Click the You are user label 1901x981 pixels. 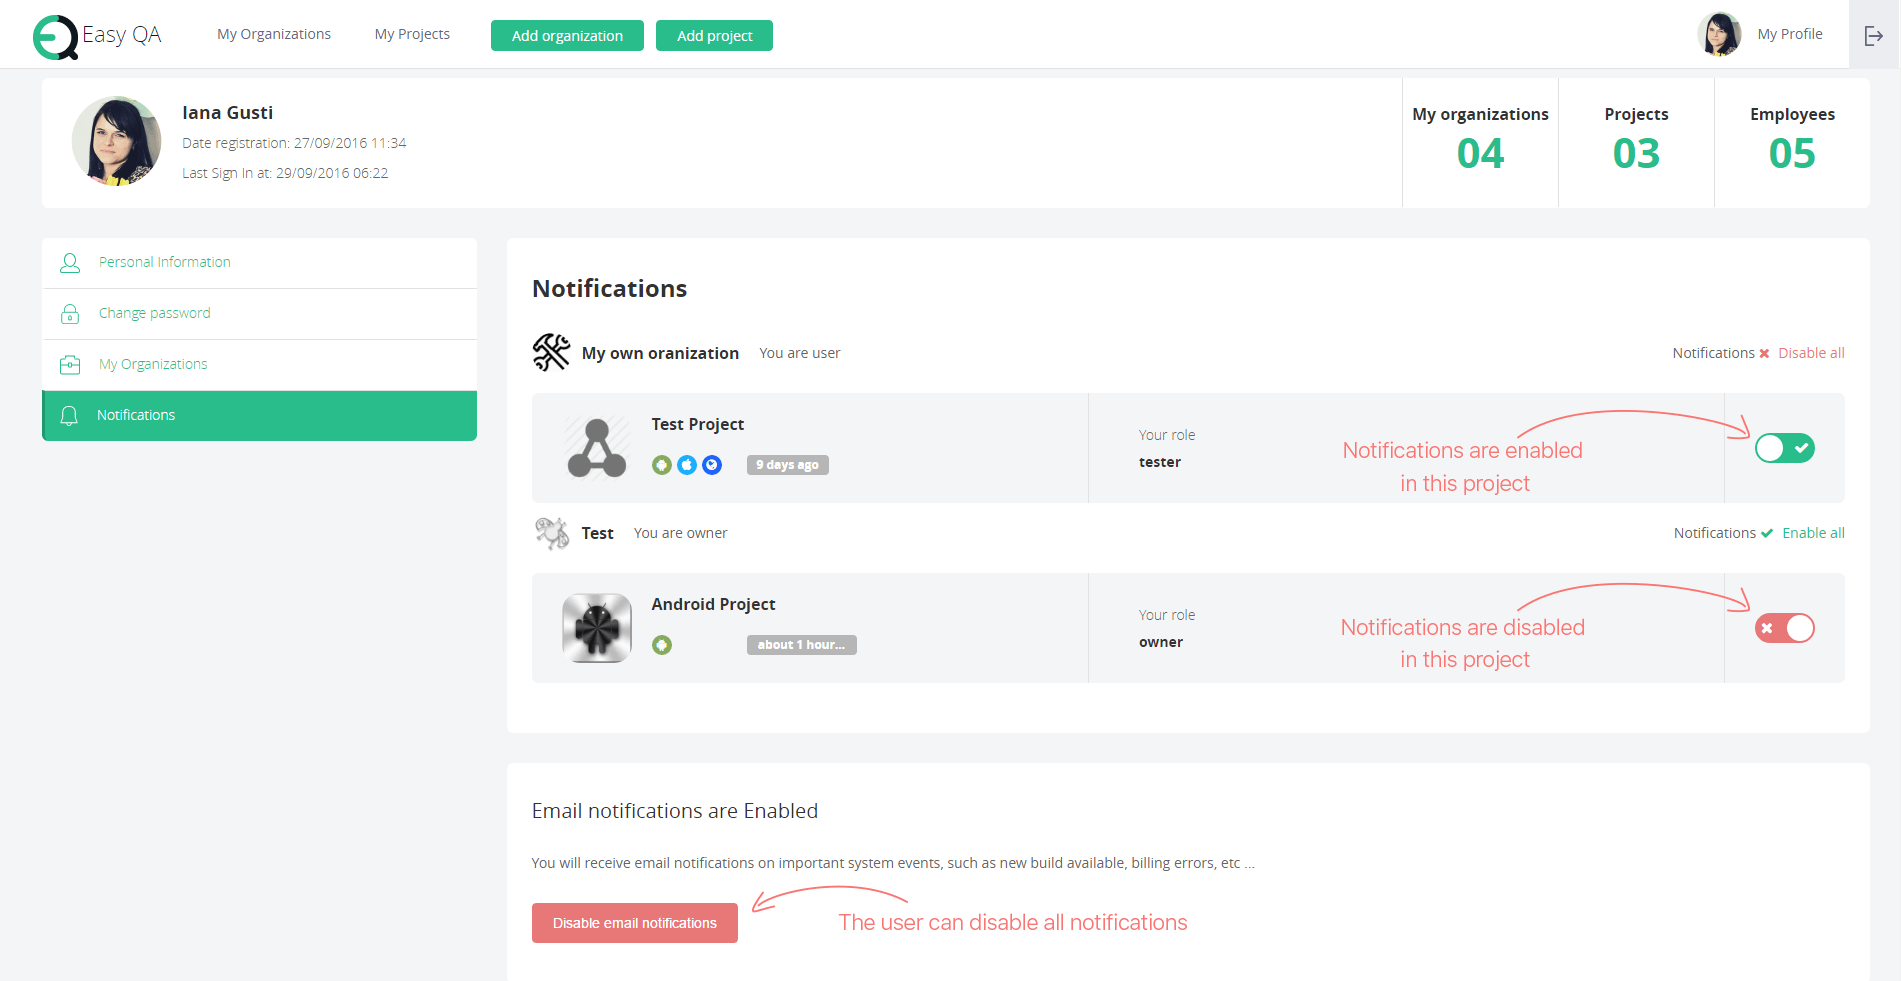point(800,353)
